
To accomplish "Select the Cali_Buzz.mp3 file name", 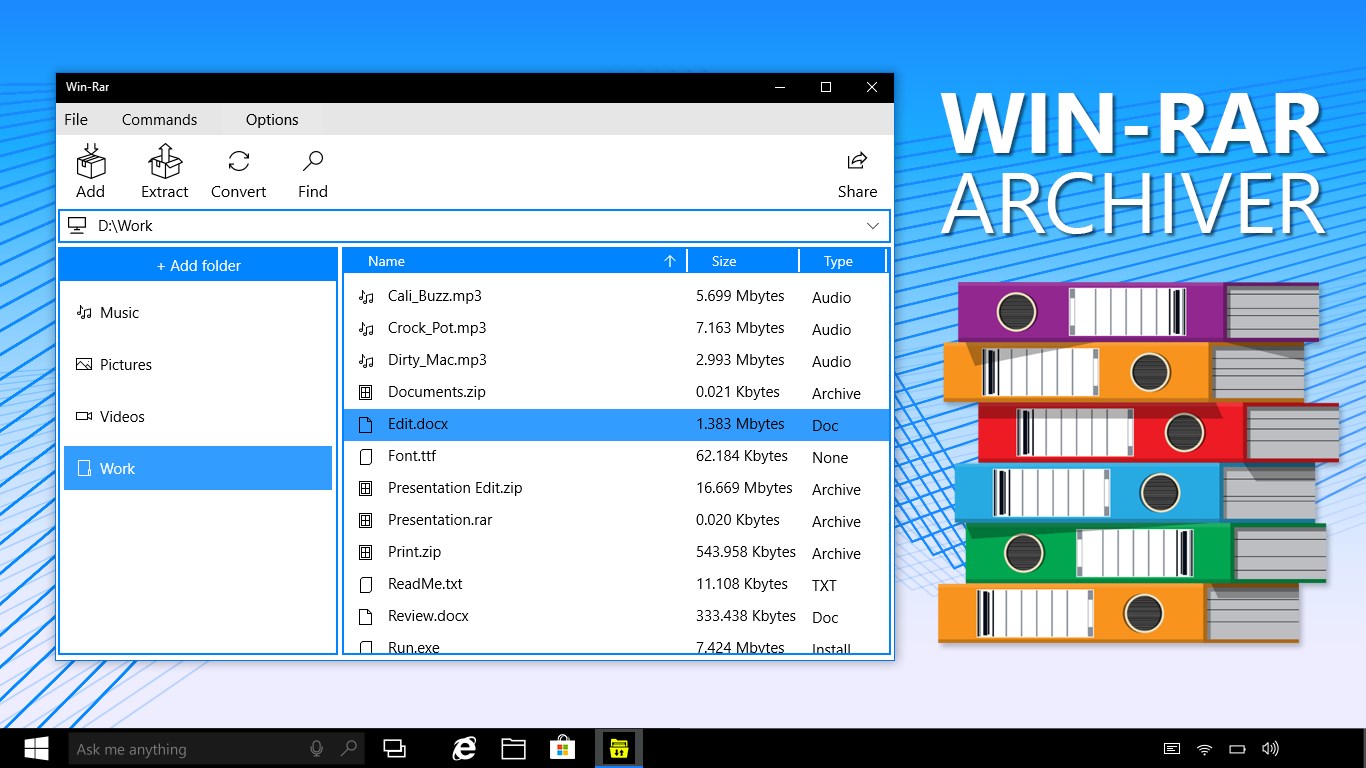I will [435, 296].
